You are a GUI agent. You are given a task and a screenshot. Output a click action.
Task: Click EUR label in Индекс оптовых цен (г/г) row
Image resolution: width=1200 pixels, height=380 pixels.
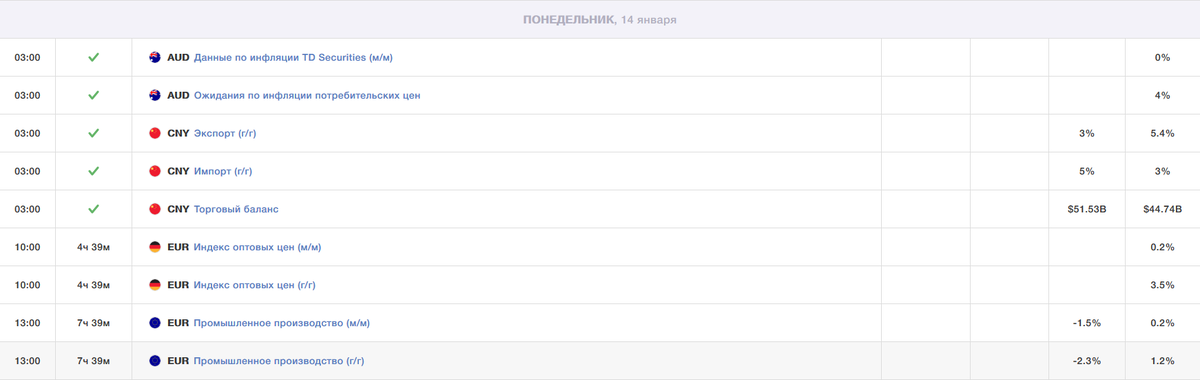click(178, 286)
